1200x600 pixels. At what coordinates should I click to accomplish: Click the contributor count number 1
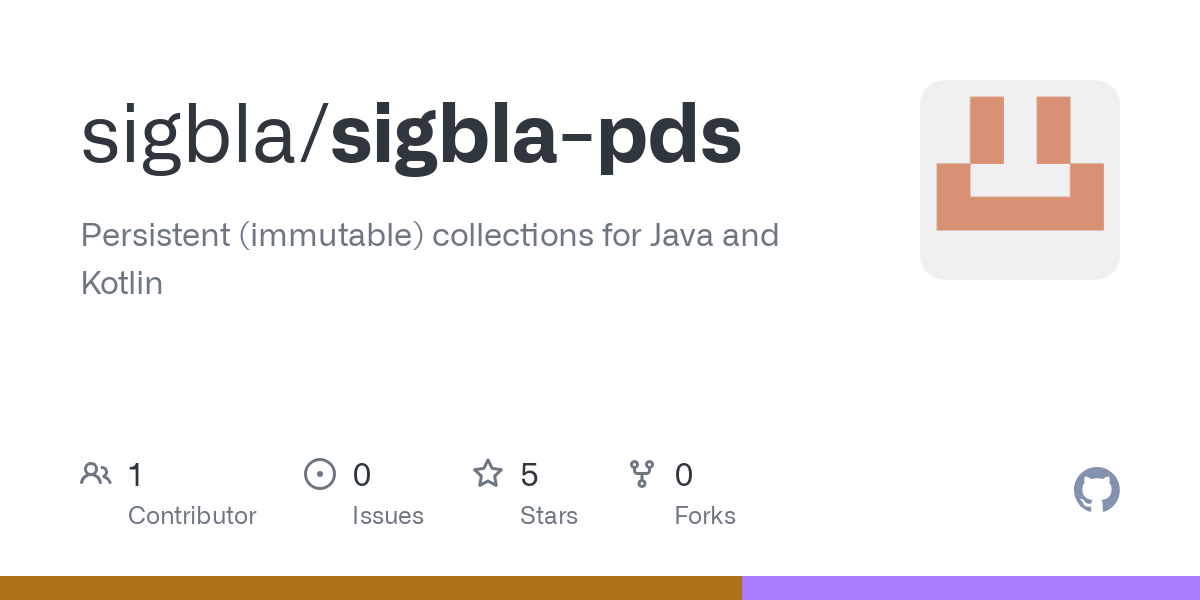(135, 475)
